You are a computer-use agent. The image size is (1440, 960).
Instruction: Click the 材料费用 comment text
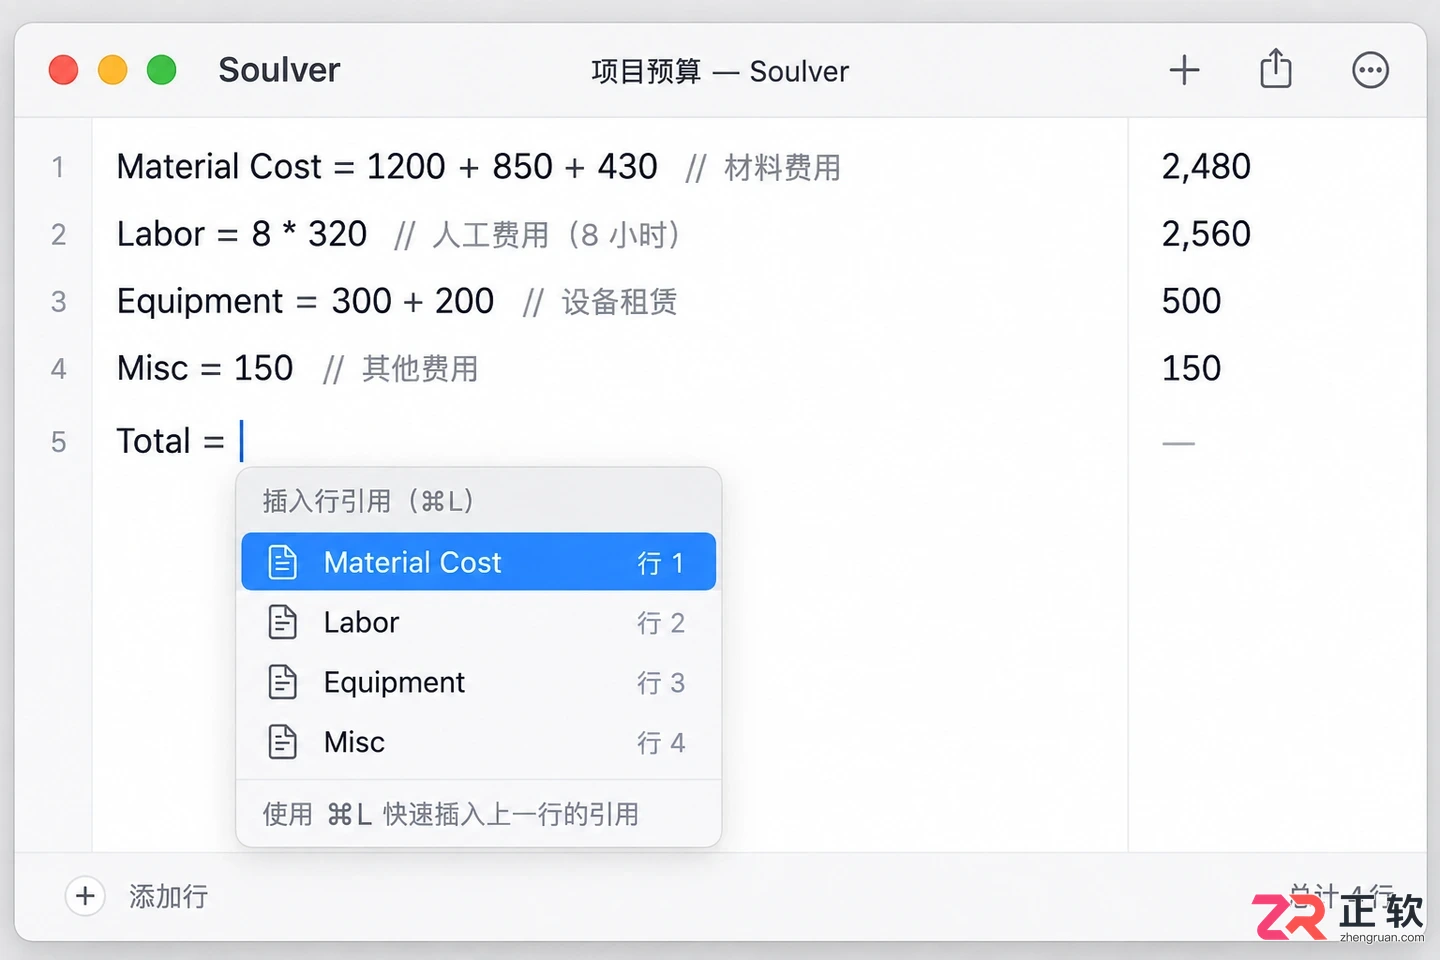pos(782,167)
